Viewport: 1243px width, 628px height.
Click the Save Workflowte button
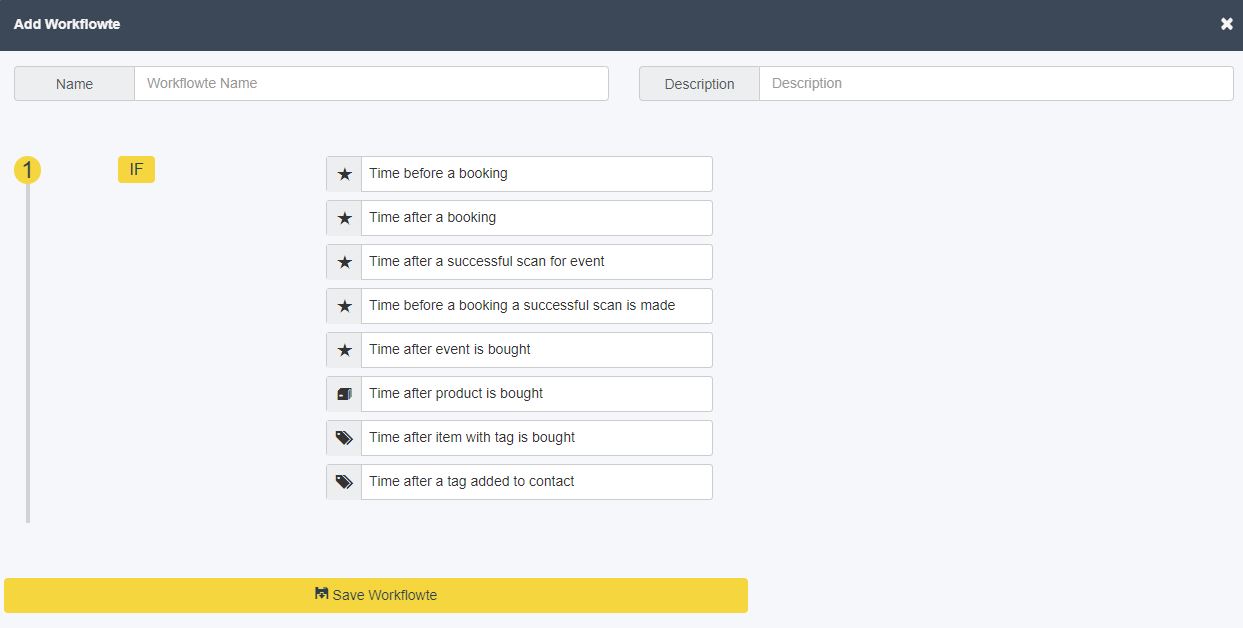(376, 595)
